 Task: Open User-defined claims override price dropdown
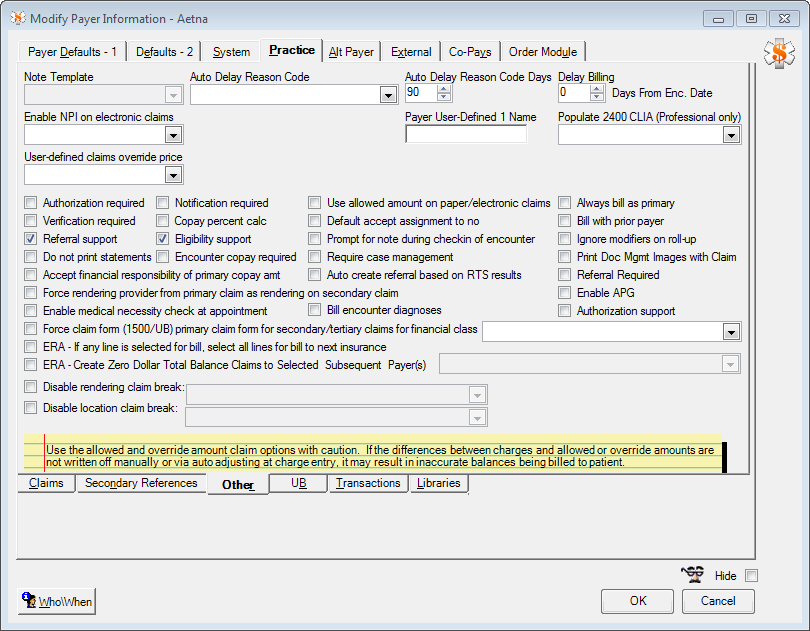pos(174,175)
